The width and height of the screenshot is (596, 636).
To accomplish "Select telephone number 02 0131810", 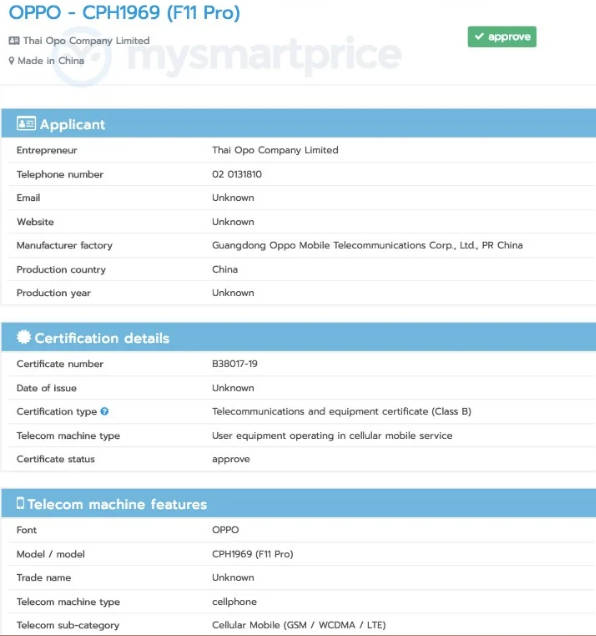I will 237,174.
